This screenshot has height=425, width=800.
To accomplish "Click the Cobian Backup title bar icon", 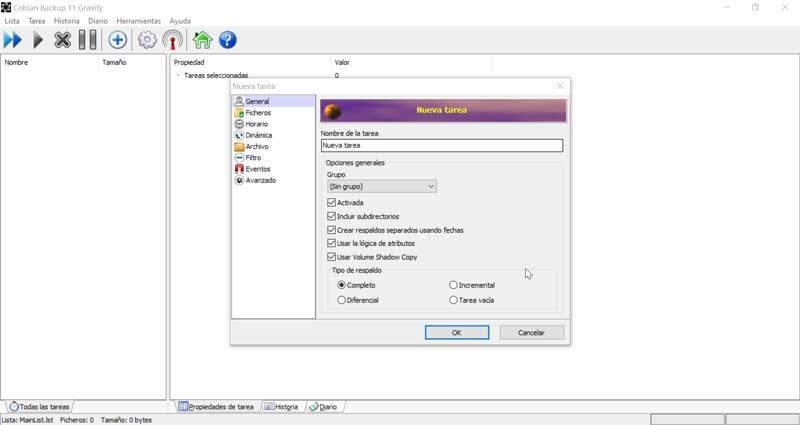I will pyautogui.click(x=6, y=8).
